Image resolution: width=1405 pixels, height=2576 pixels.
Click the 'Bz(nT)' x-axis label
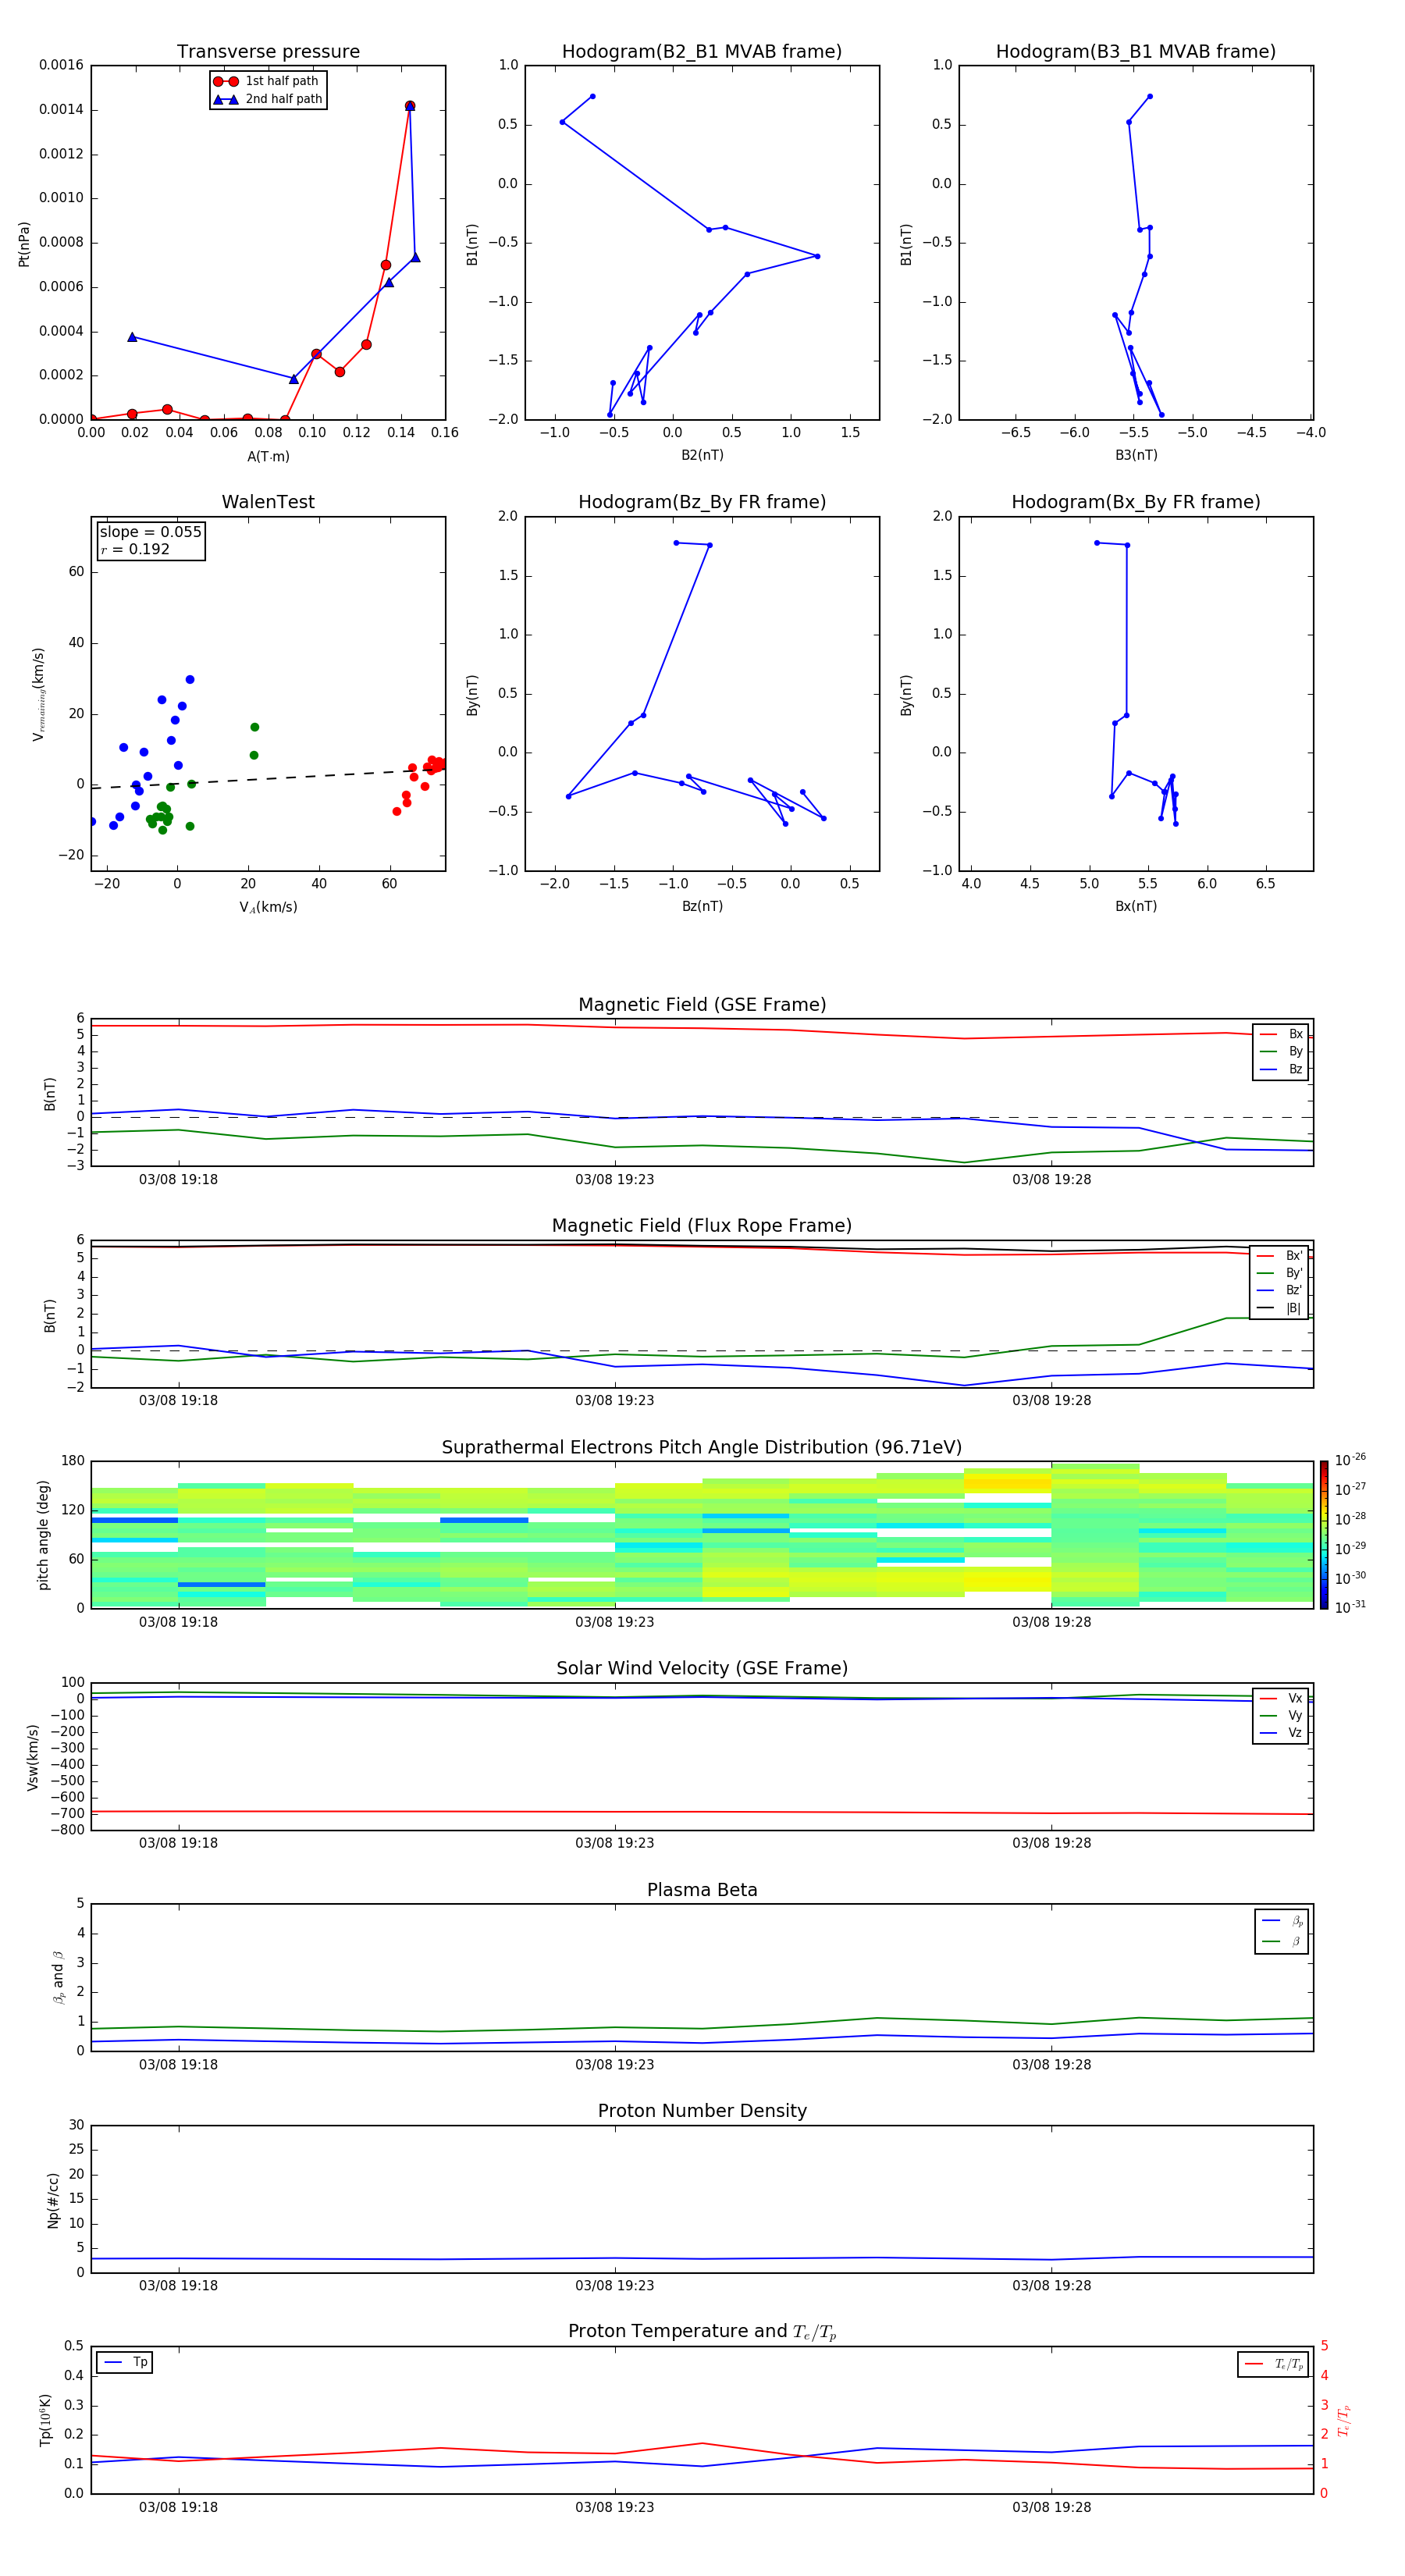[702, 906]
